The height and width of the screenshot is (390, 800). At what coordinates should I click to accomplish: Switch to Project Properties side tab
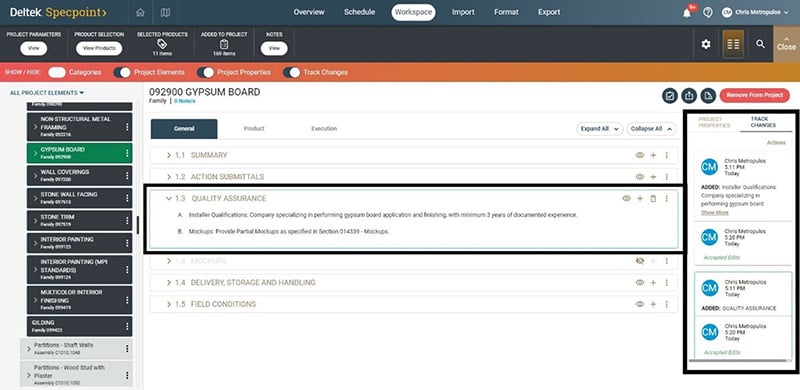click(x=714, y=123)
